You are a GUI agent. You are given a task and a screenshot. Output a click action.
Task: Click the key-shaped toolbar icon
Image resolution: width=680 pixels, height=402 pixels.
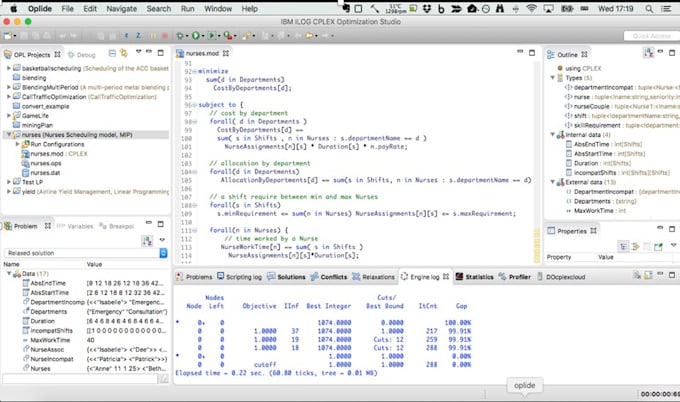[246, 36]
